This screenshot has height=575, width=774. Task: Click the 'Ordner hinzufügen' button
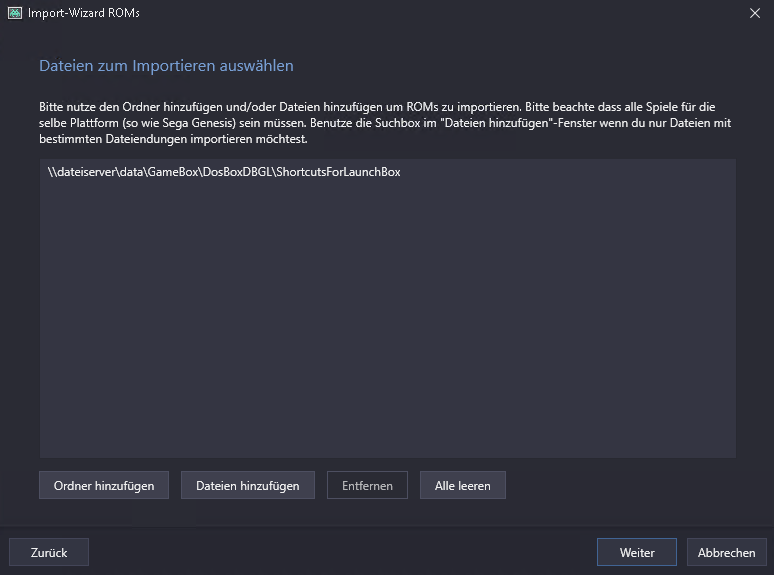(104, 485)
